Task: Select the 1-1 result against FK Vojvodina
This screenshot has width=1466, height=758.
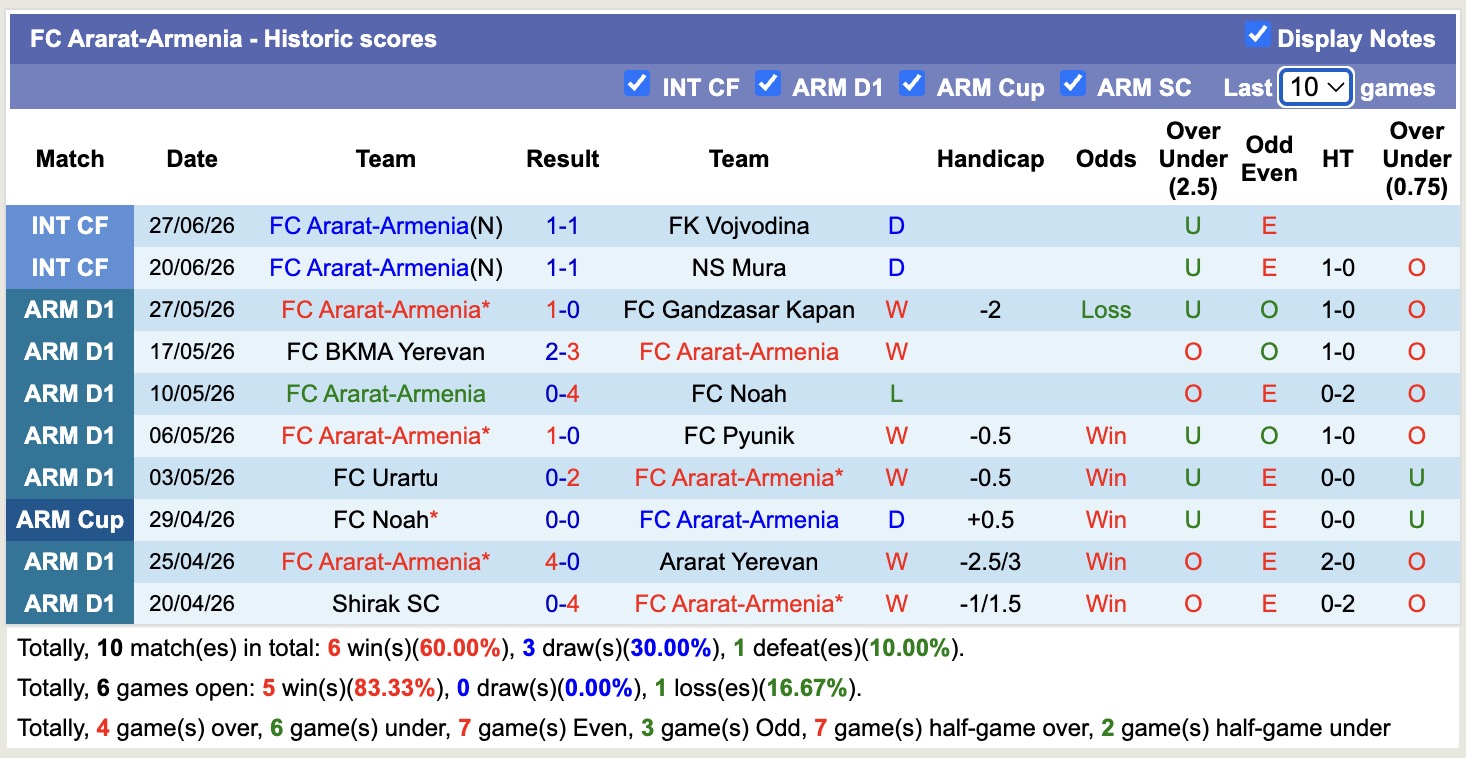Action: tap(563, 226)
